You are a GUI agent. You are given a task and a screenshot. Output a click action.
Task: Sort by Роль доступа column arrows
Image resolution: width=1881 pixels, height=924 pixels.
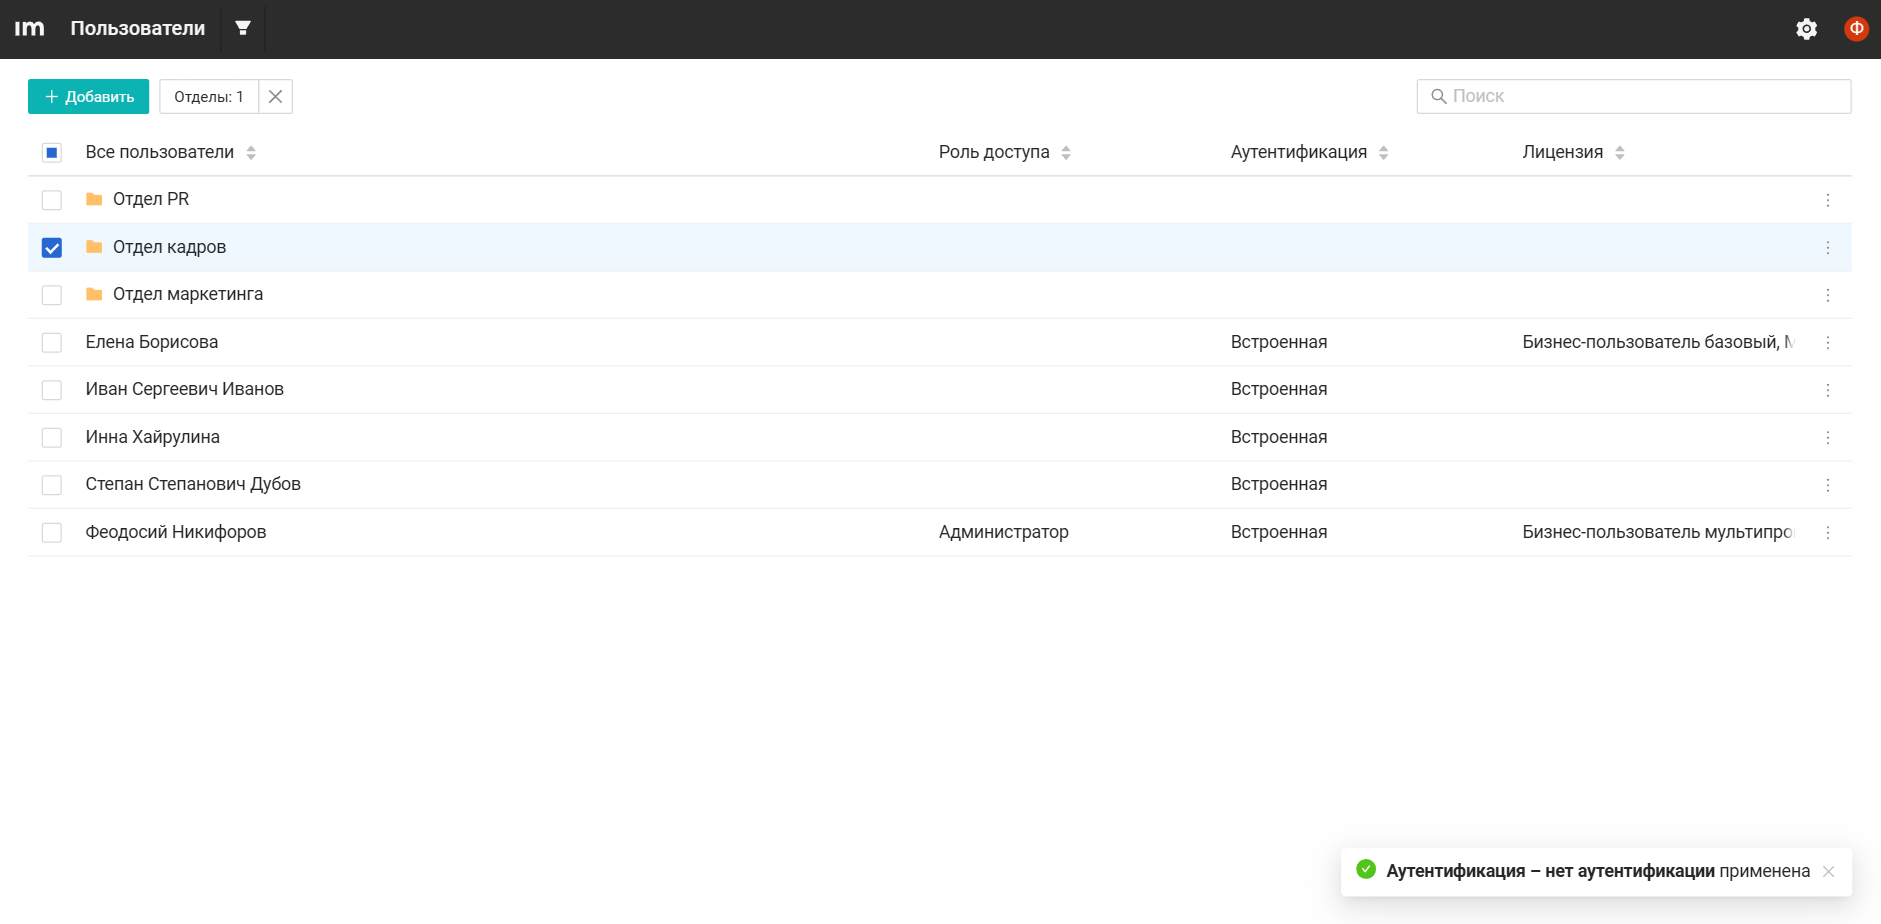tap(1066, 152)
